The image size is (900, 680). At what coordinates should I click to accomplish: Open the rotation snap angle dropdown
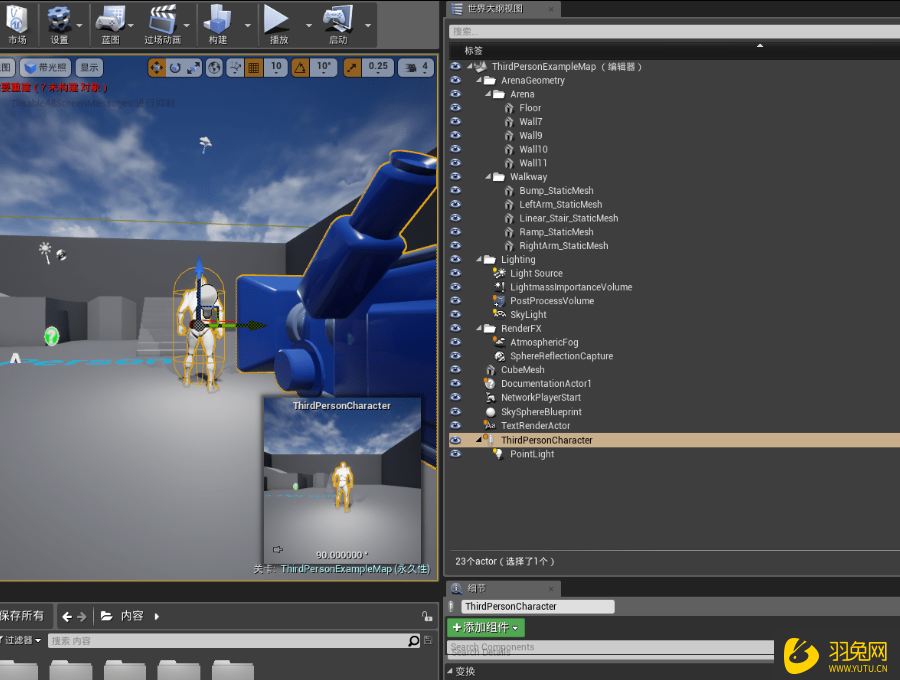324,68
